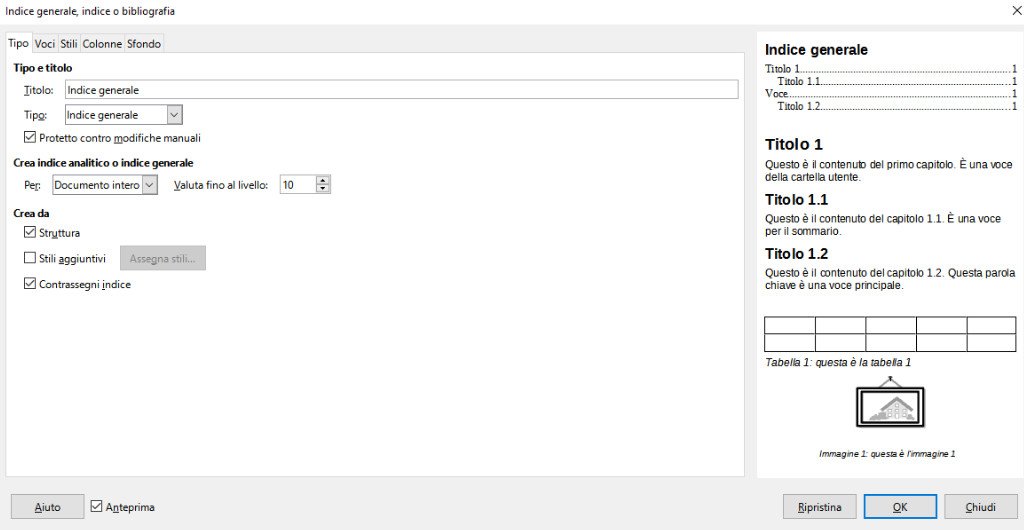Open the Voci tab
Viewport: 1024px width, 530px height.
point(44,44)
